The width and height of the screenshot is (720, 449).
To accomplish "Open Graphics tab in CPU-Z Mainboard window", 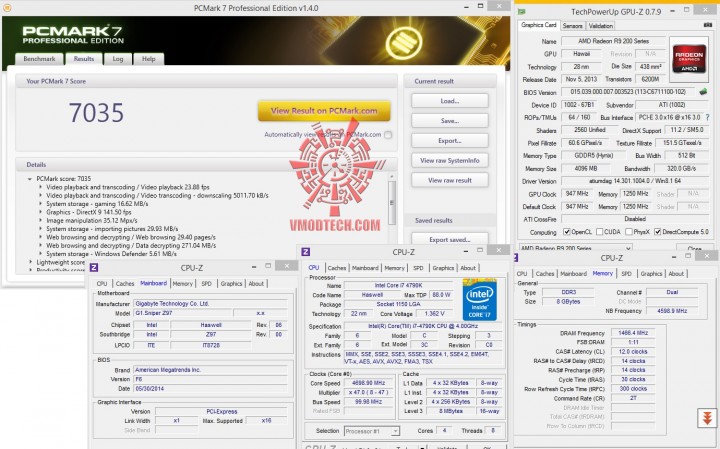I will (x=231, y=284).
